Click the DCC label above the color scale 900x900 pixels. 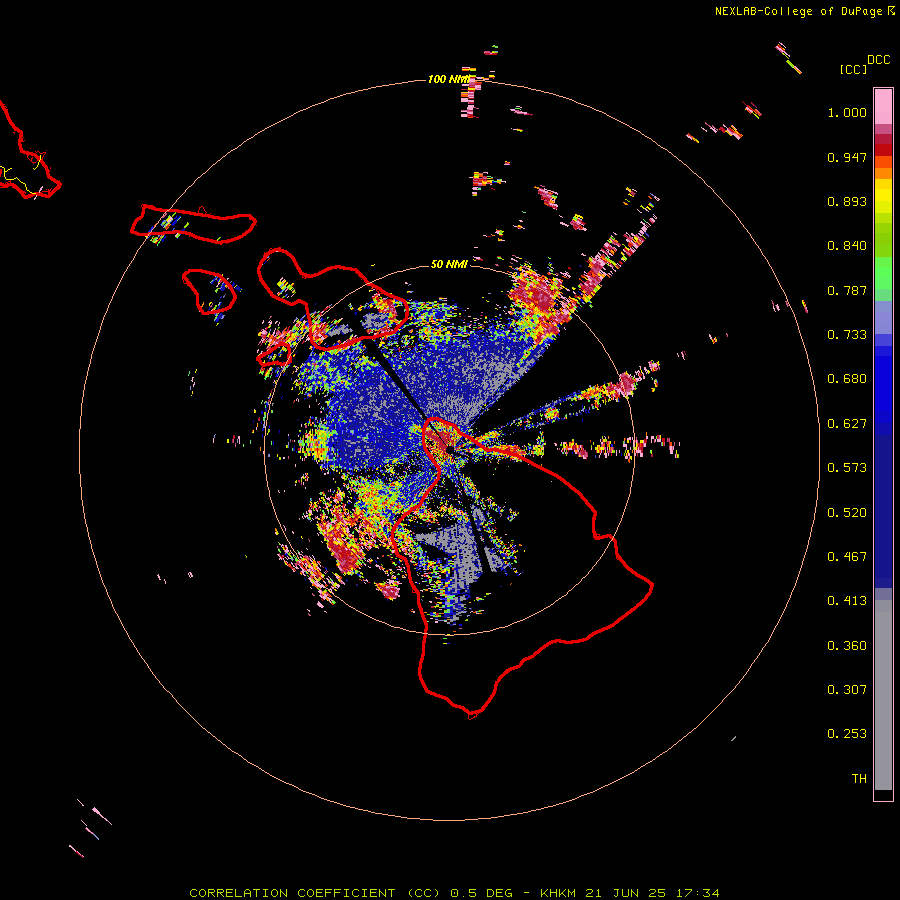pyautogui.click(x=878, y=60)
